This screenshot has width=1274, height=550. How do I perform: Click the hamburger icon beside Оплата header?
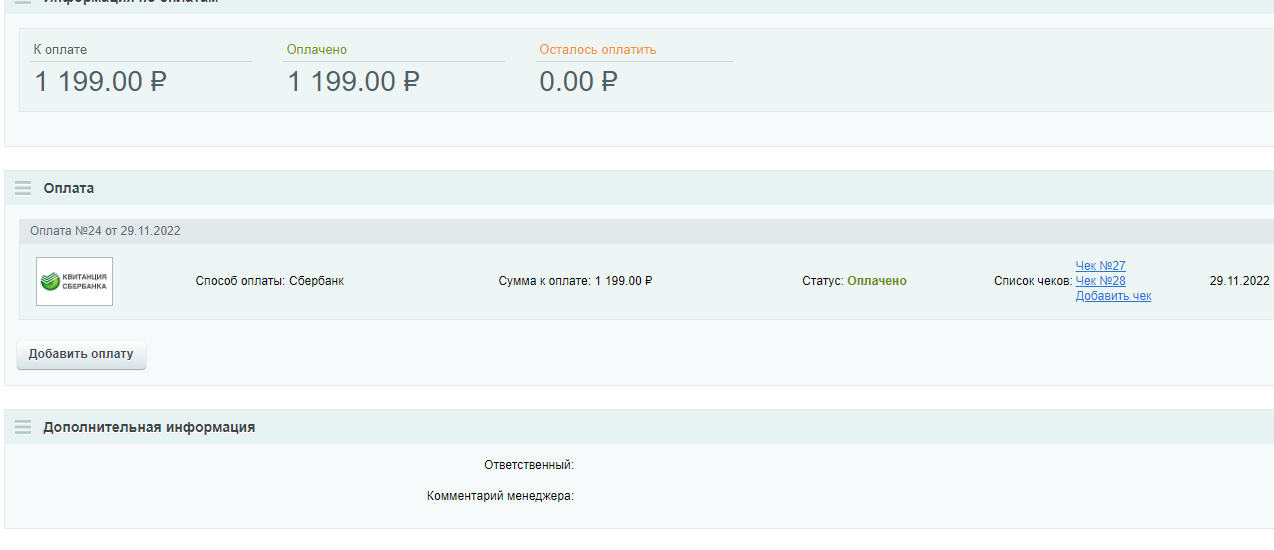[23, 188]
